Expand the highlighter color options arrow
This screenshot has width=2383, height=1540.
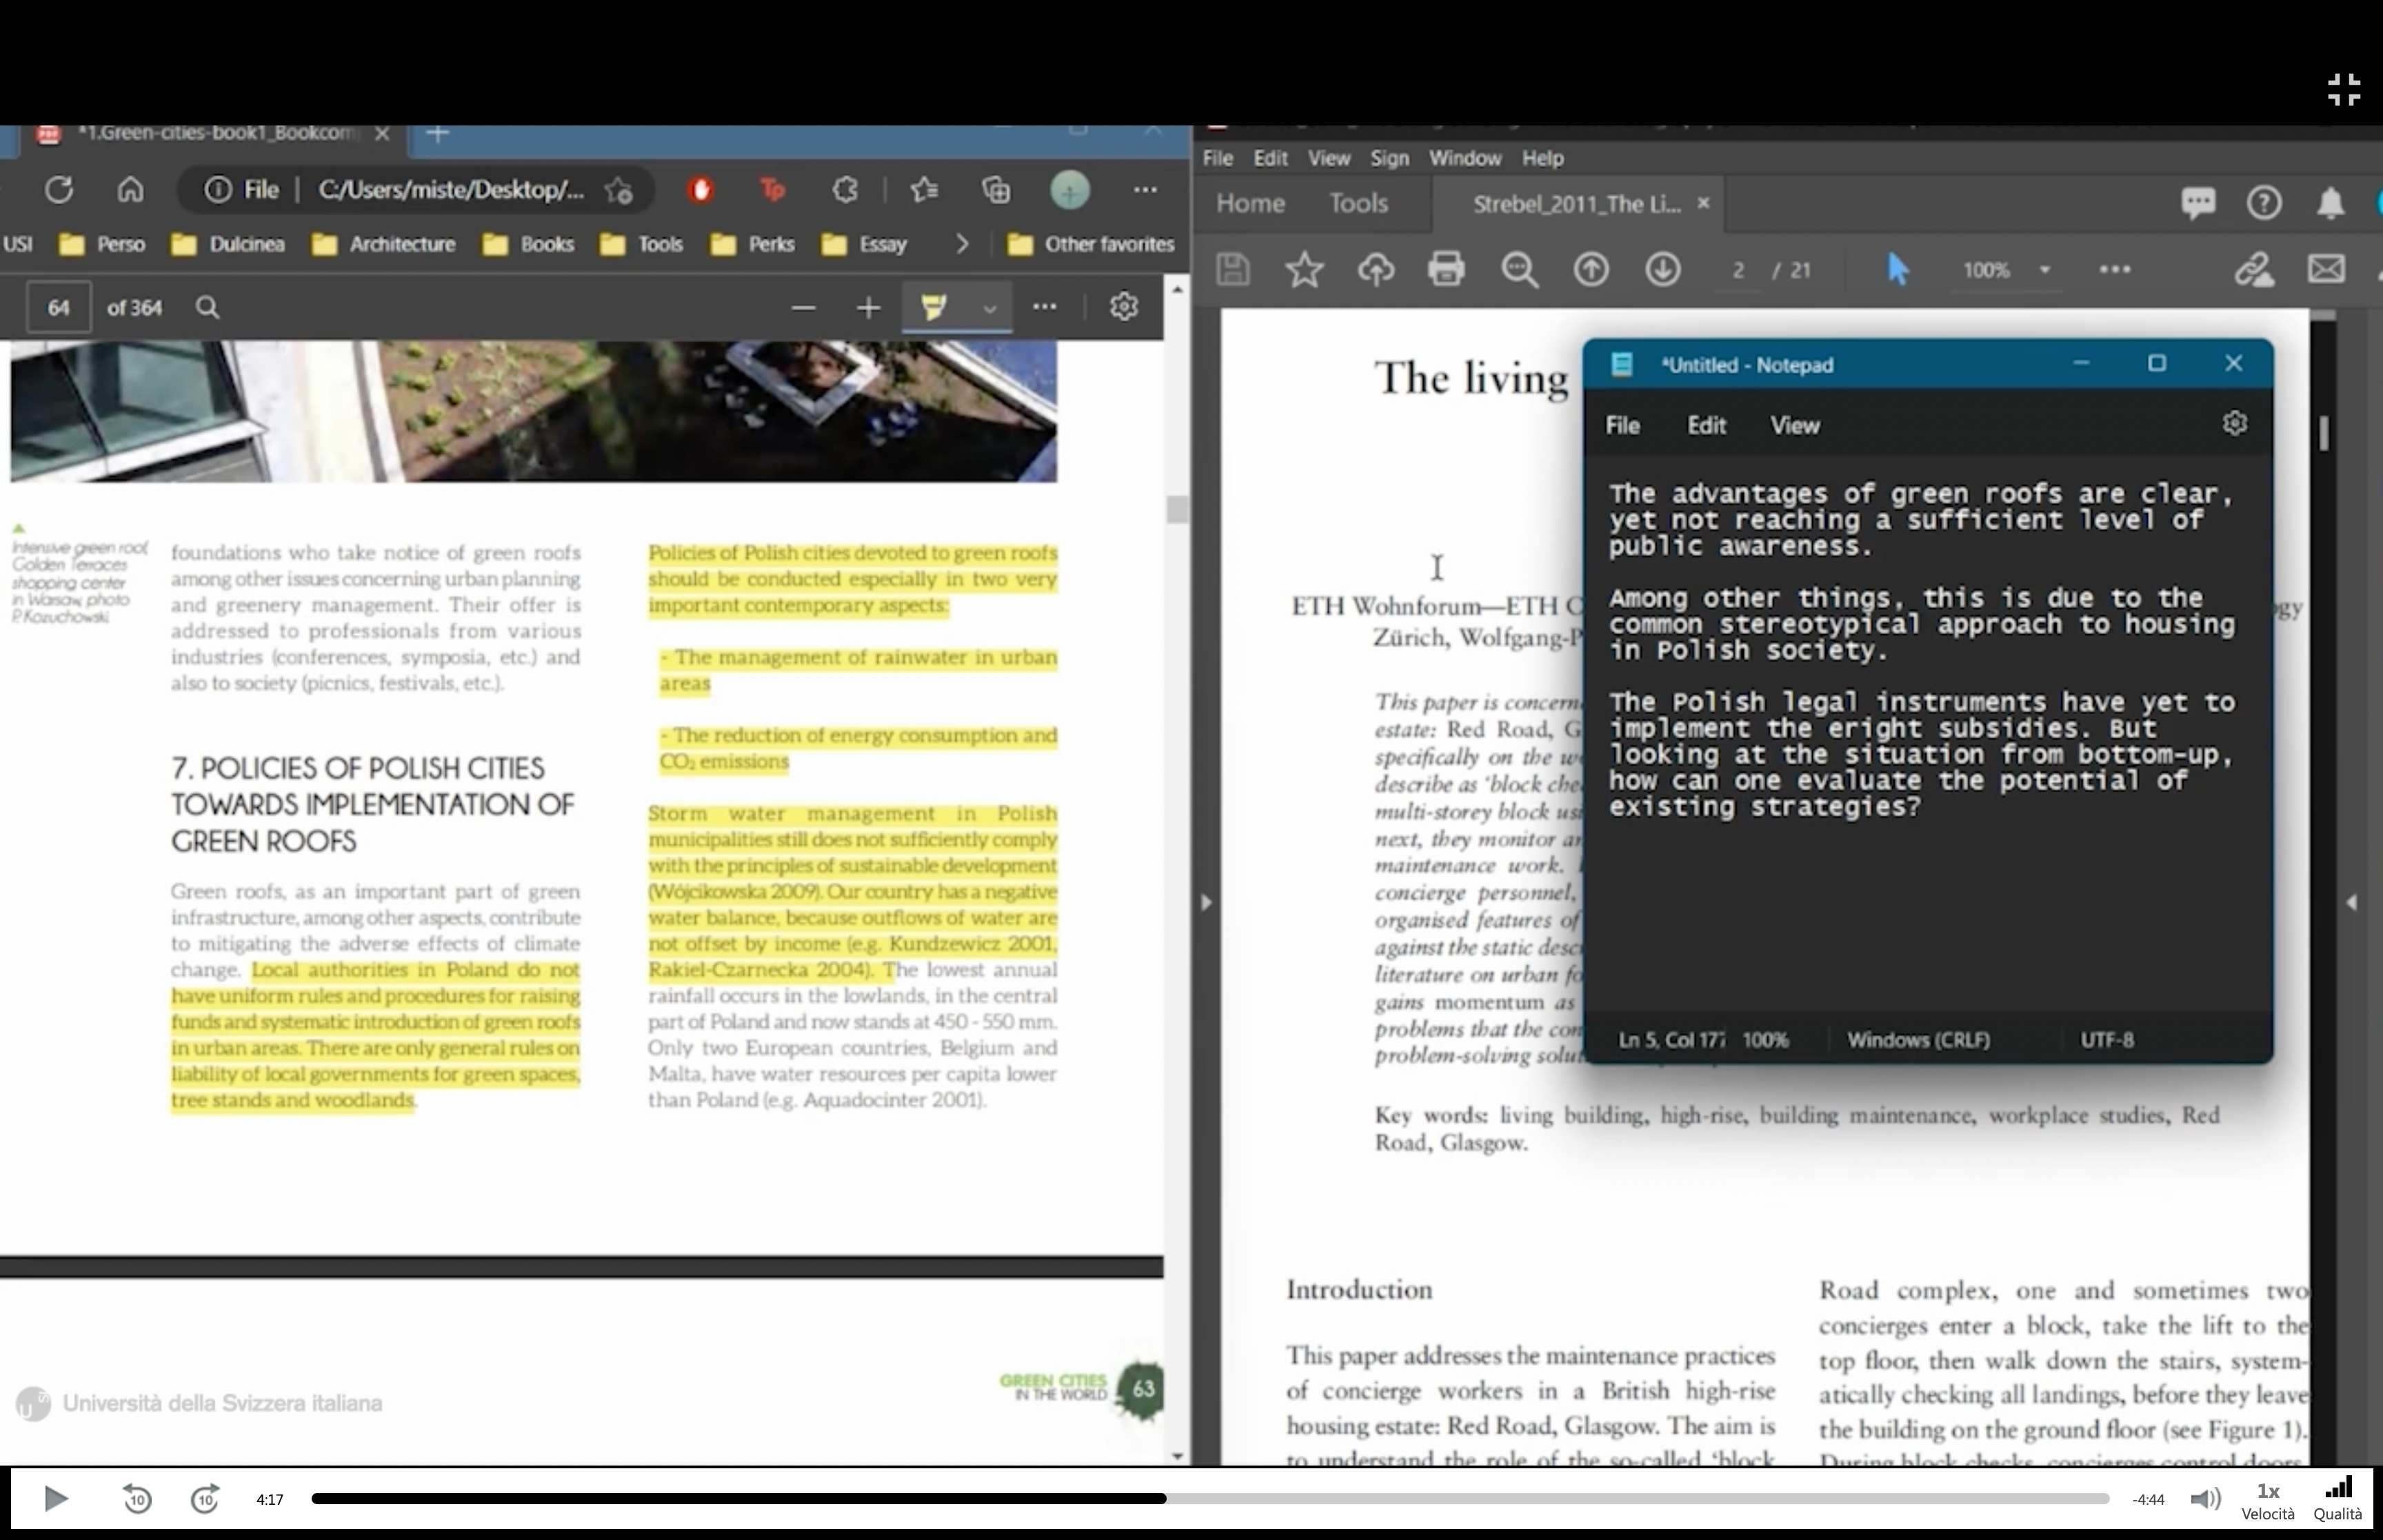pyautogui.click(x=989, y=308)
